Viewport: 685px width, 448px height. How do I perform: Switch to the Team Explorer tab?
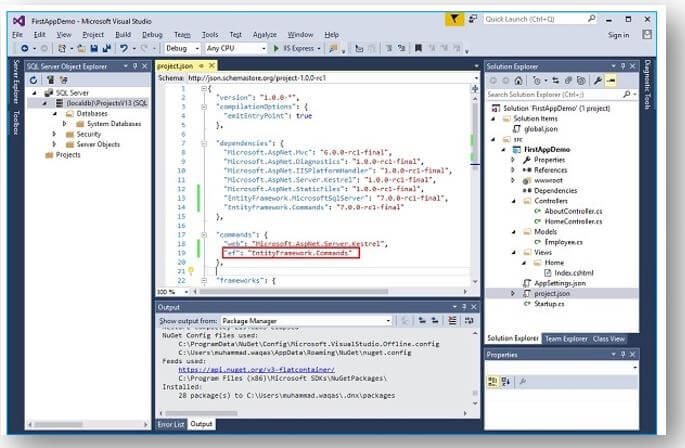[566, 339]
